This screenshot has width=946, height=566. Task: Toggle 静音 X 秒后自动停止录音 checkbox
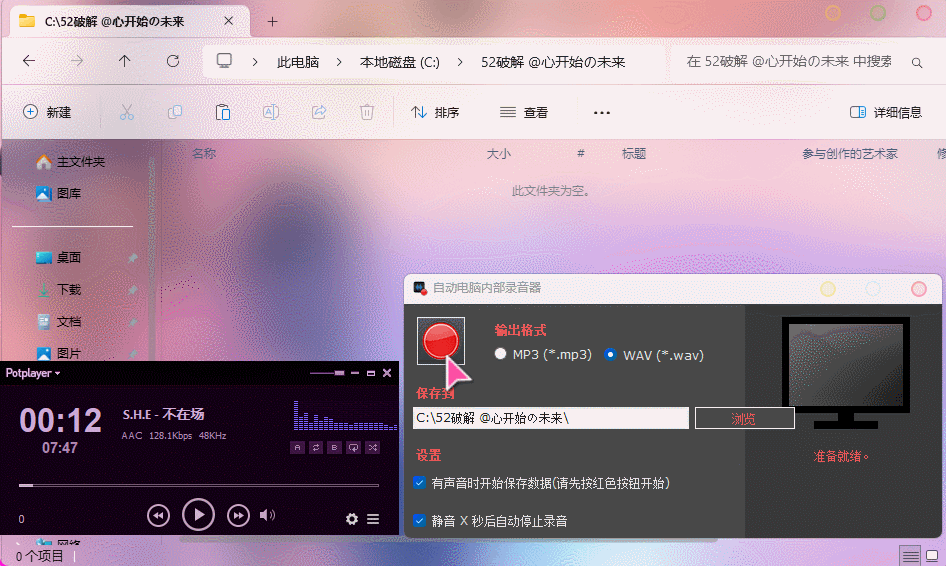point(420,520)
